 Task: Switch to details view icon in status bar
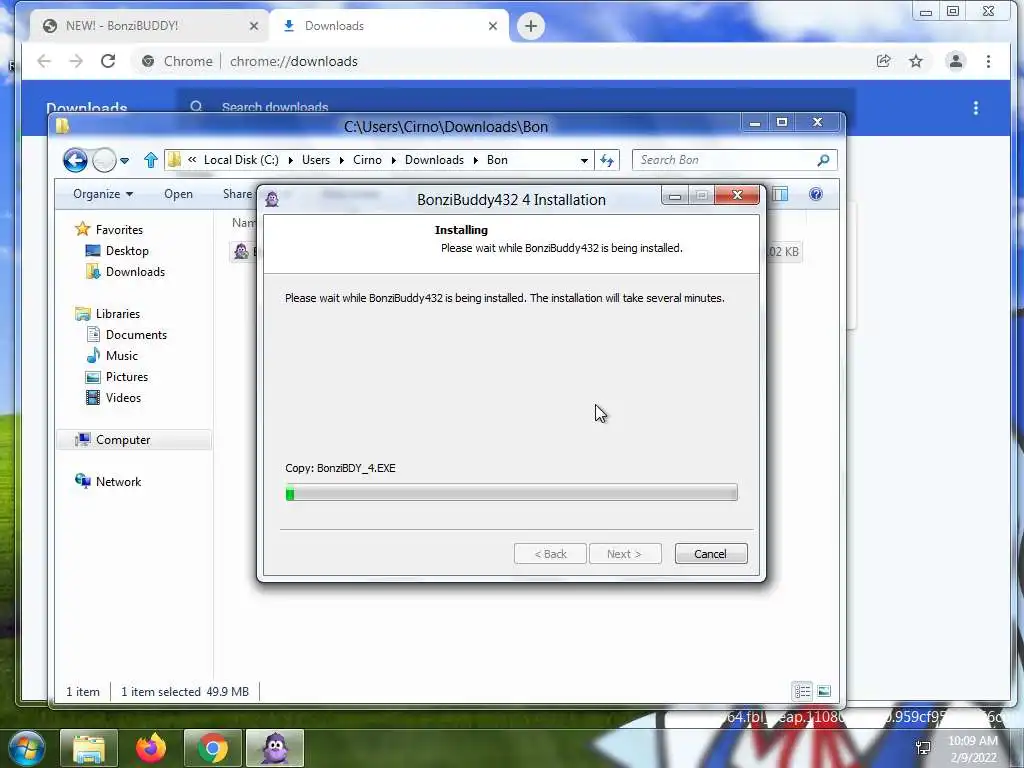803,691
